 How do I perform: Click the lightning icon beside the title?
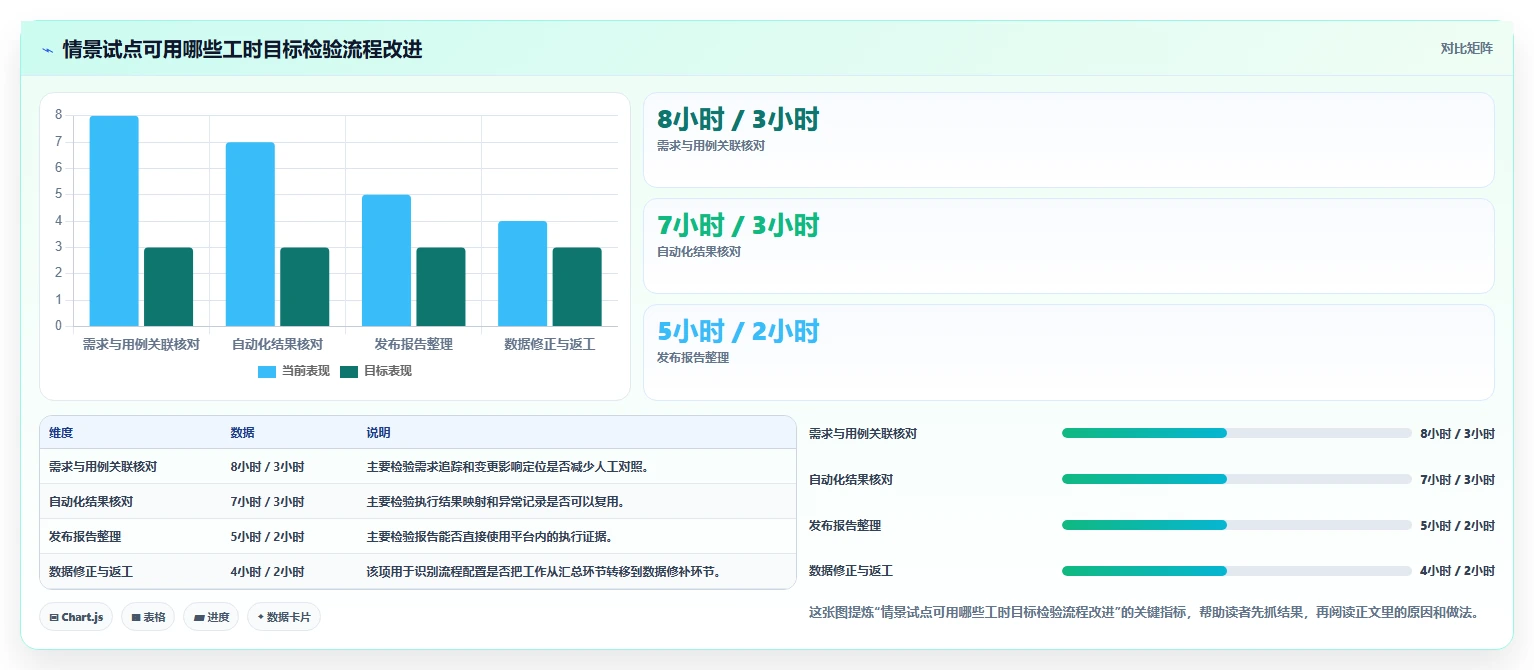[48, 50]
